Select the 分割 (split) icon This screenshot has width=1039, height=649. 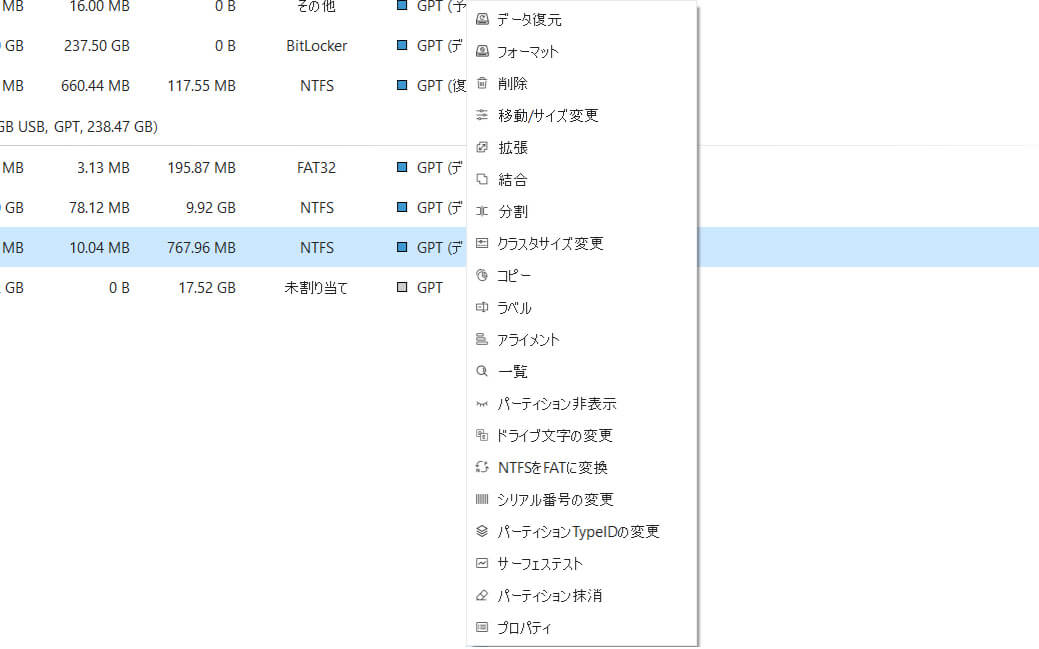(x=482, y=211)
